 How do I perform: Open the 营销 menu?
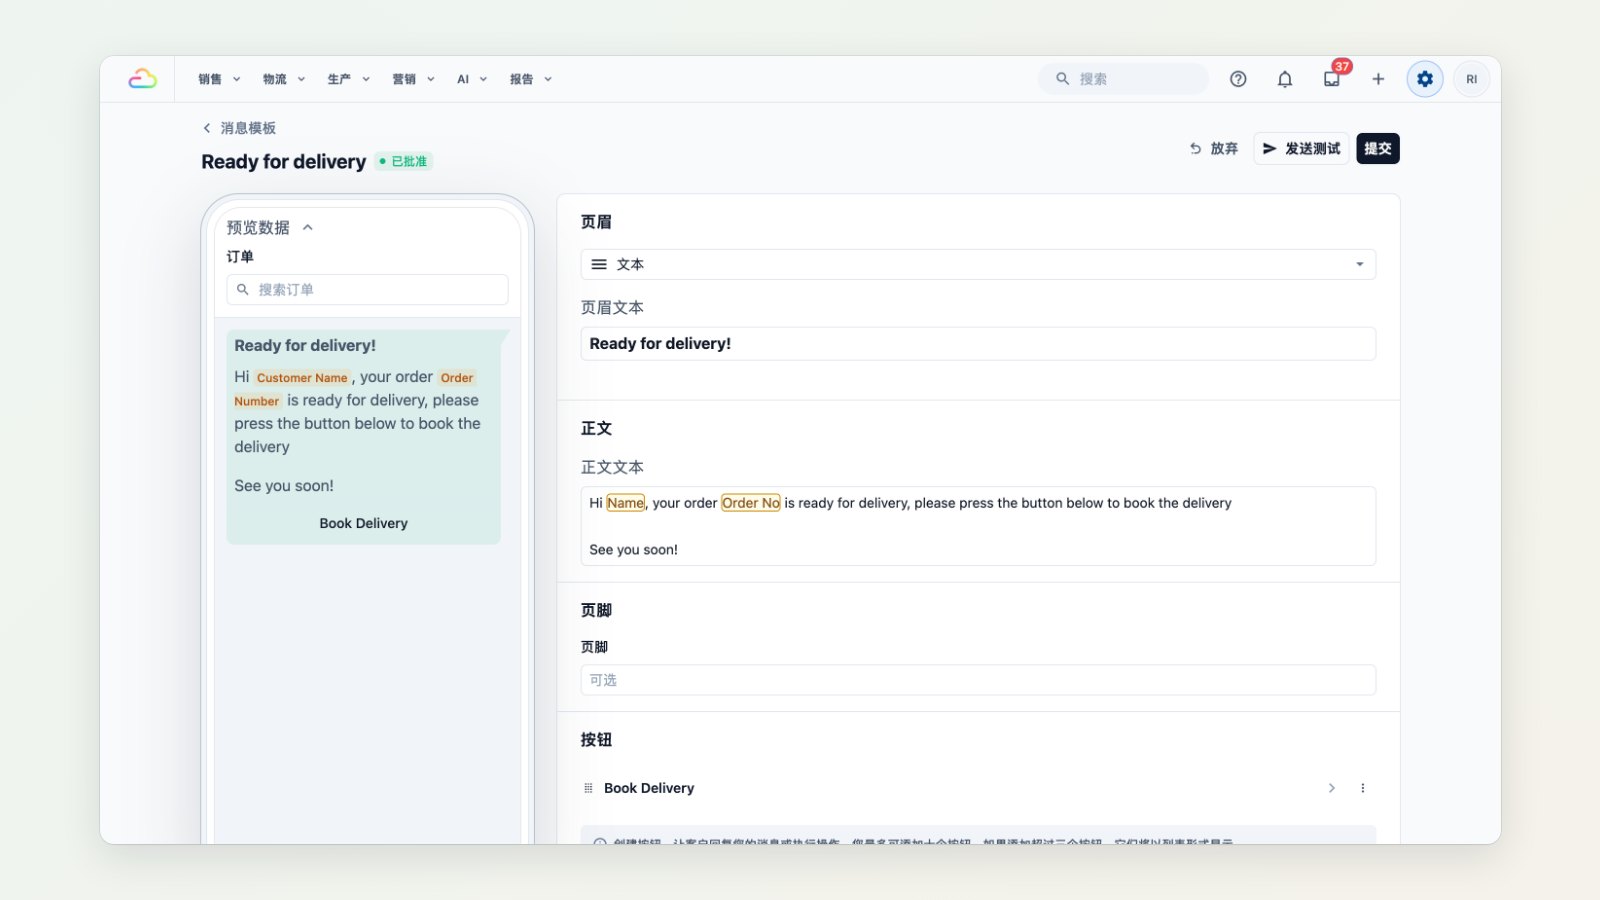[413, 79]
